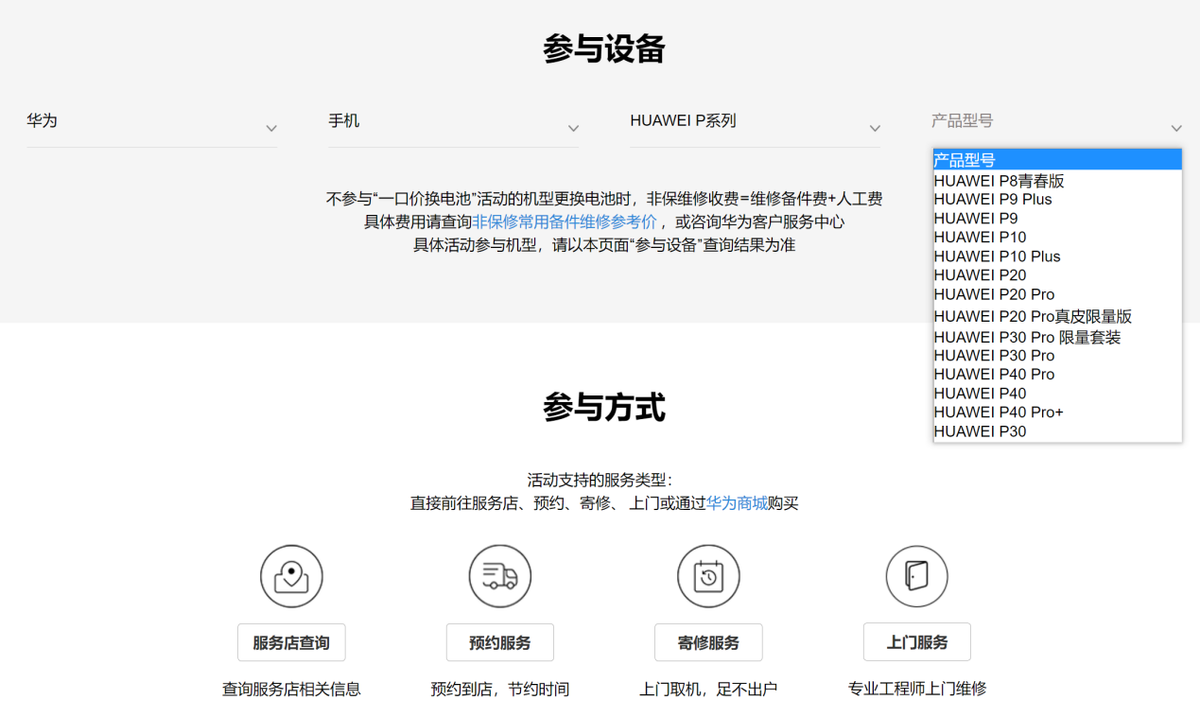The height and width of the screenshot is (721, 1200).
Task: Pick HUAWEI P40 Pro+ from the list
Action: tap(1057, 412)
